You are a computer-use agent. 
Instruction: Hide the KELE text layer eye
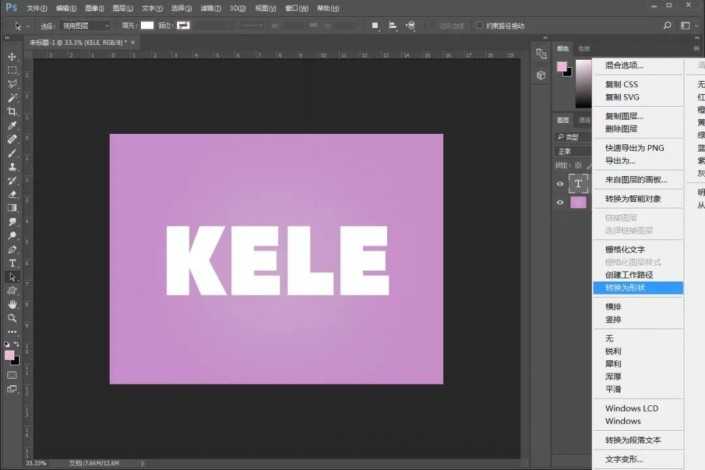pos(560,184)
